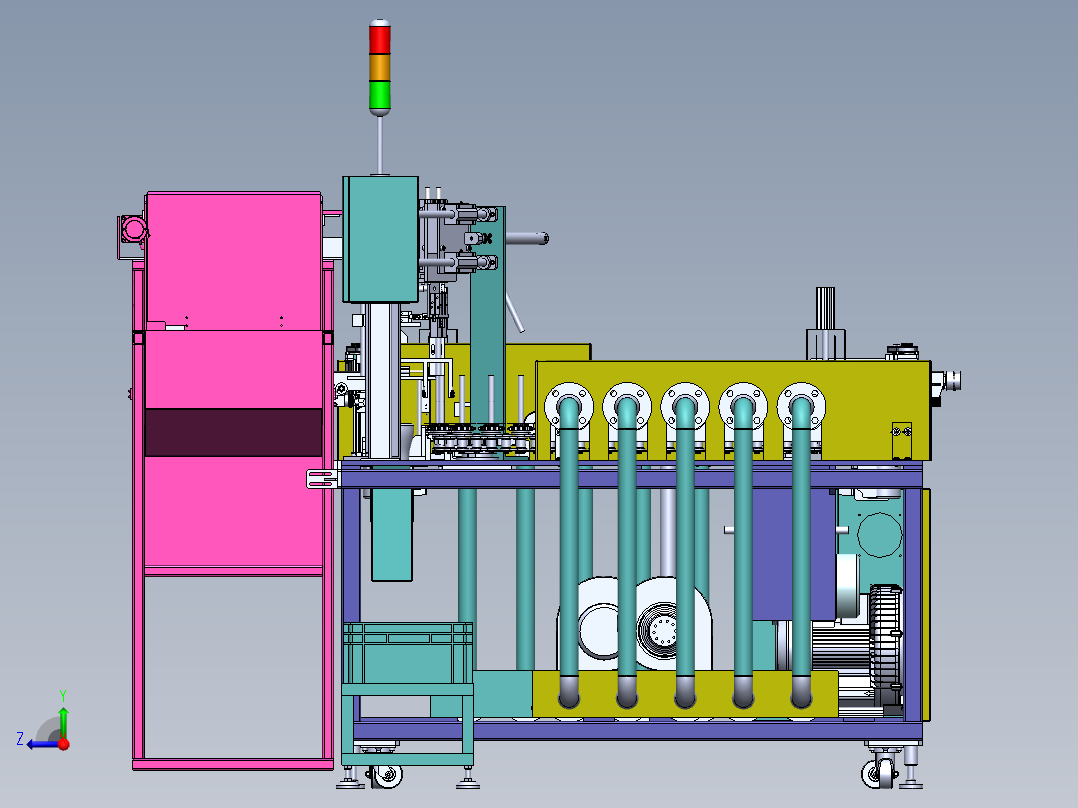Select the amber lamp of signal tower
Image resolution: width=1078 pixels, height=808 pixels.
pyautogui.click(x=380, y=67)
